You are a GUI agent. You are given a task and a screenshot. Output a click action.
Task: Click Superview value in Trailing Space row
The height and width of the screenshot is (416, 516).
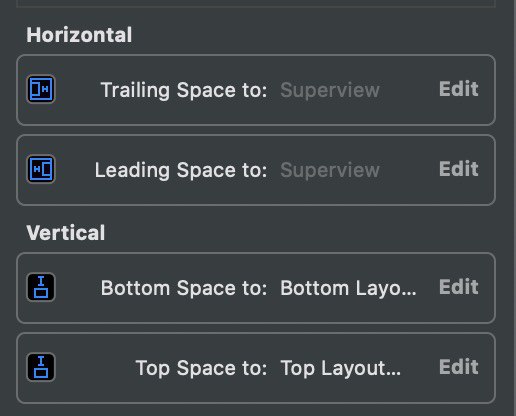click(330, 90)
